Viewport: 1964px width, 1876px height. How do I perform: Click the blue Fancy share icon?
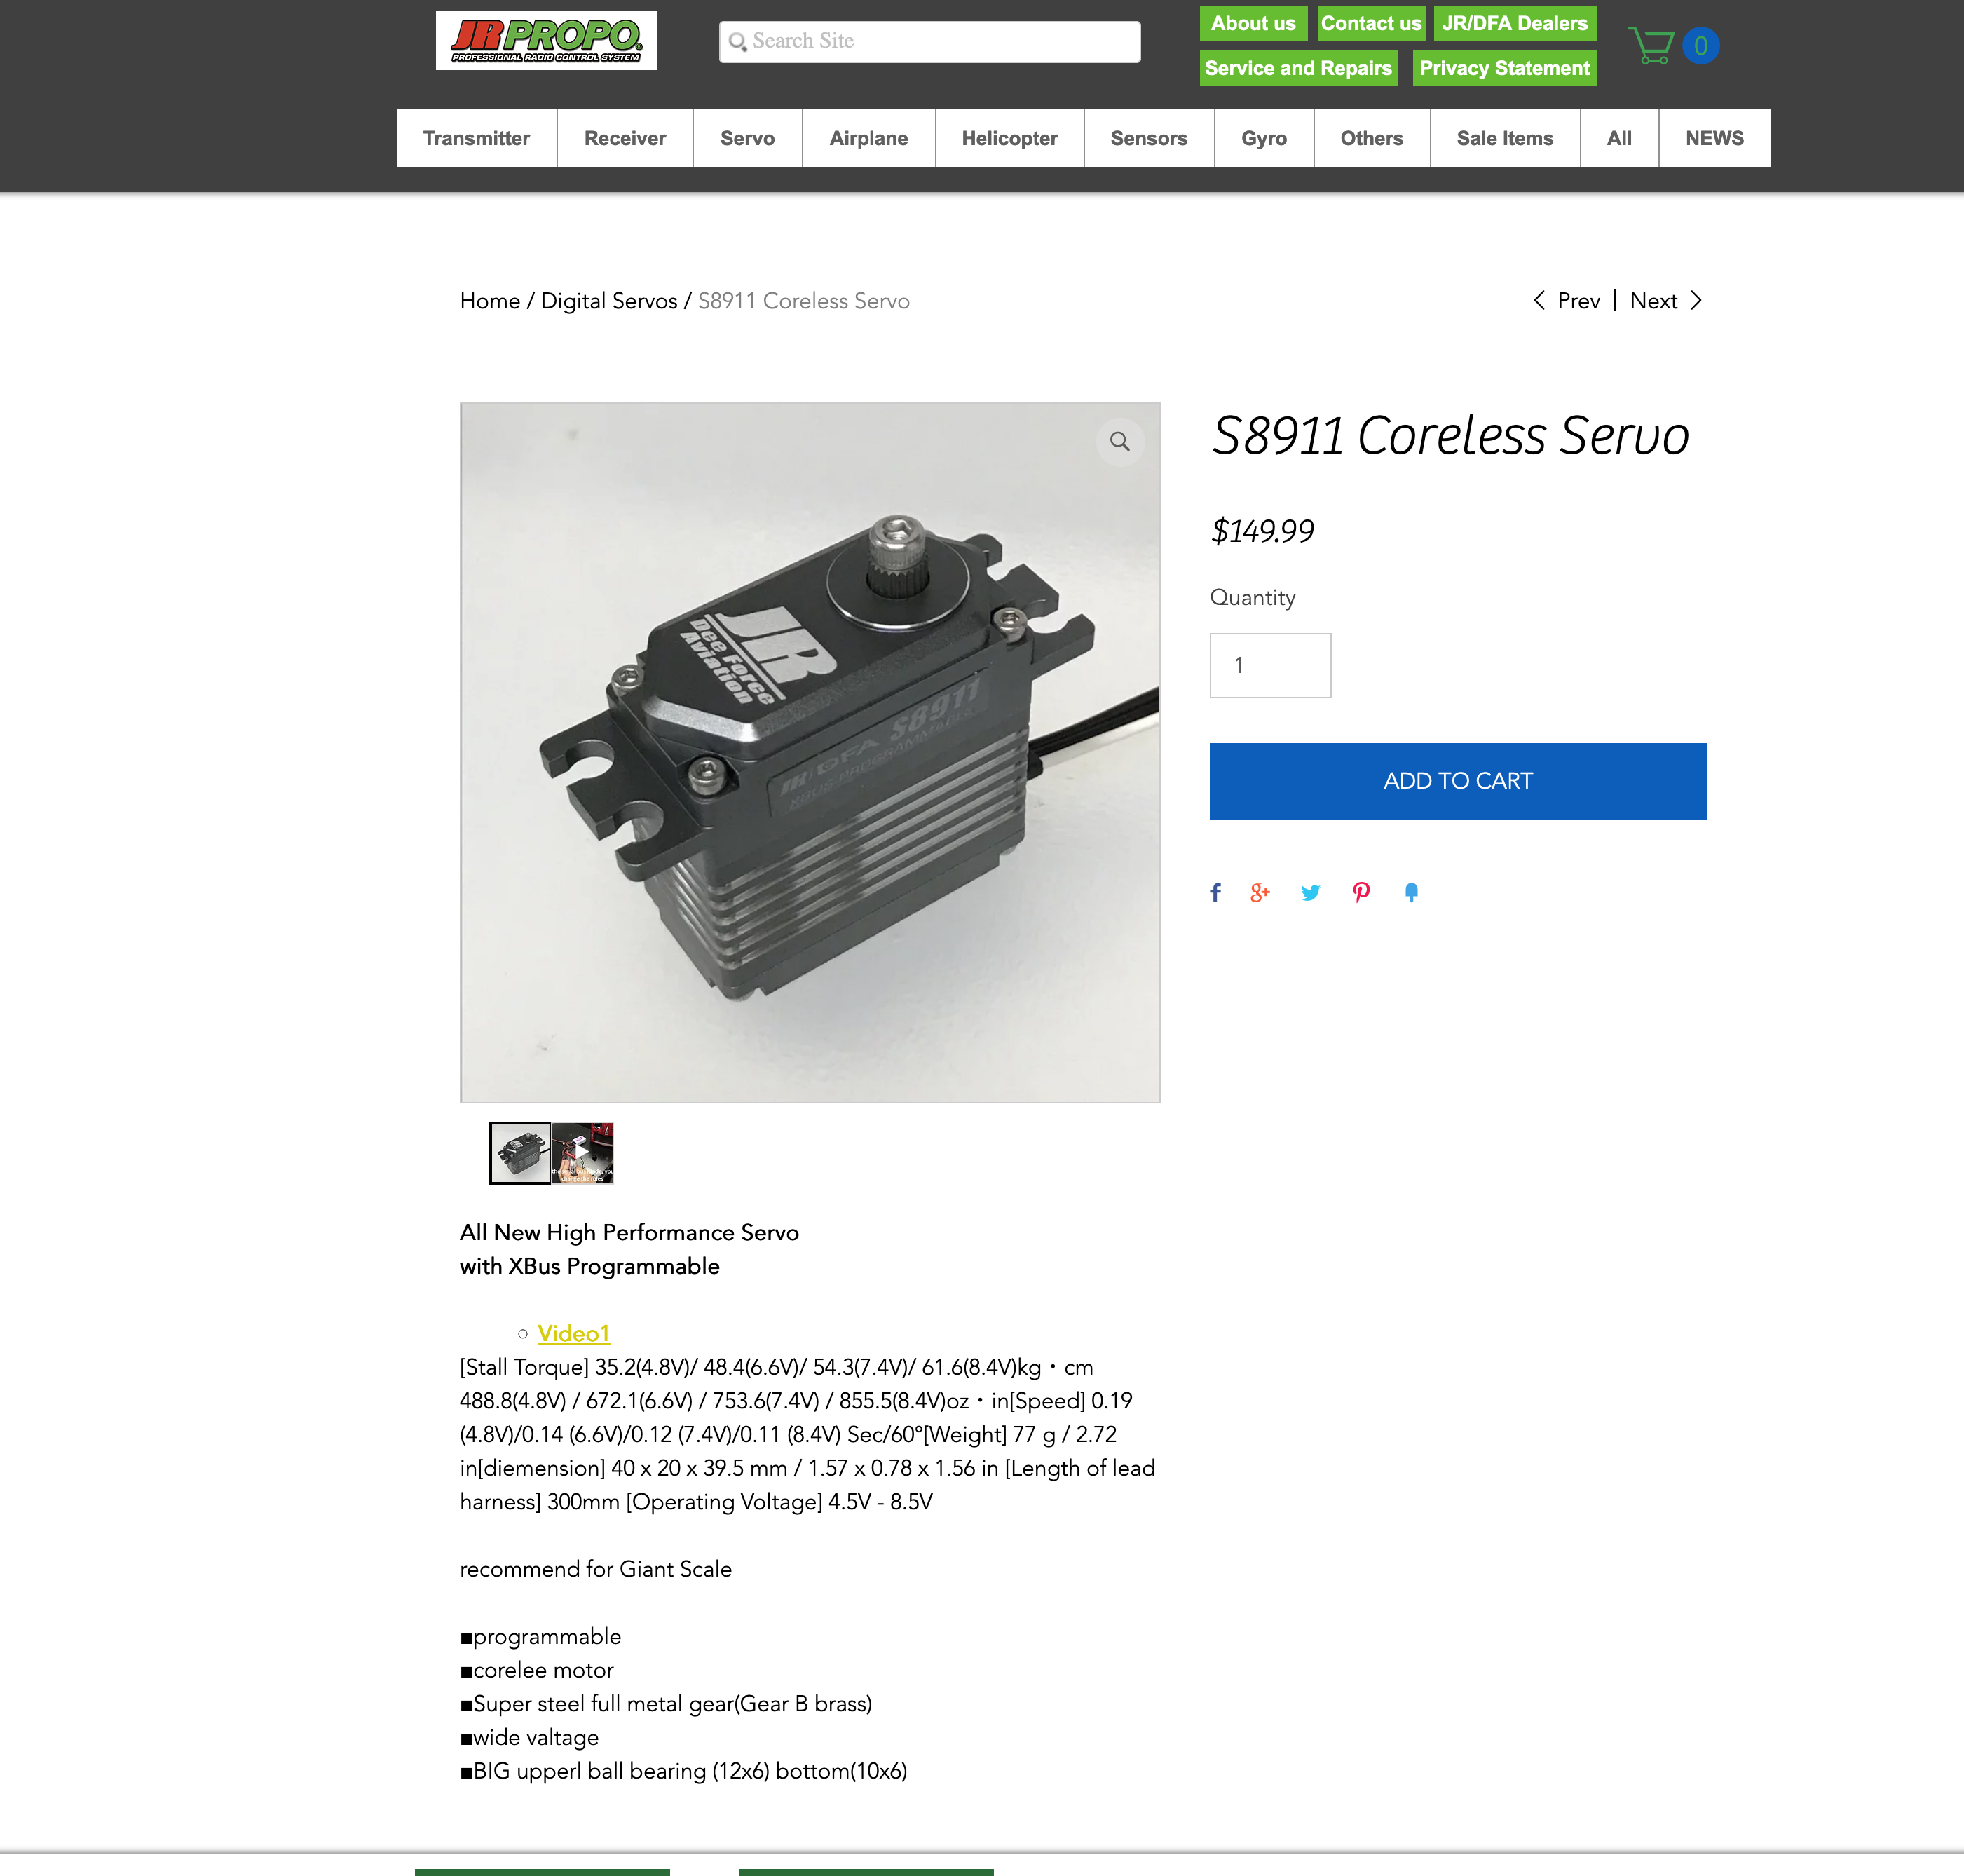tap(1411, 892)
